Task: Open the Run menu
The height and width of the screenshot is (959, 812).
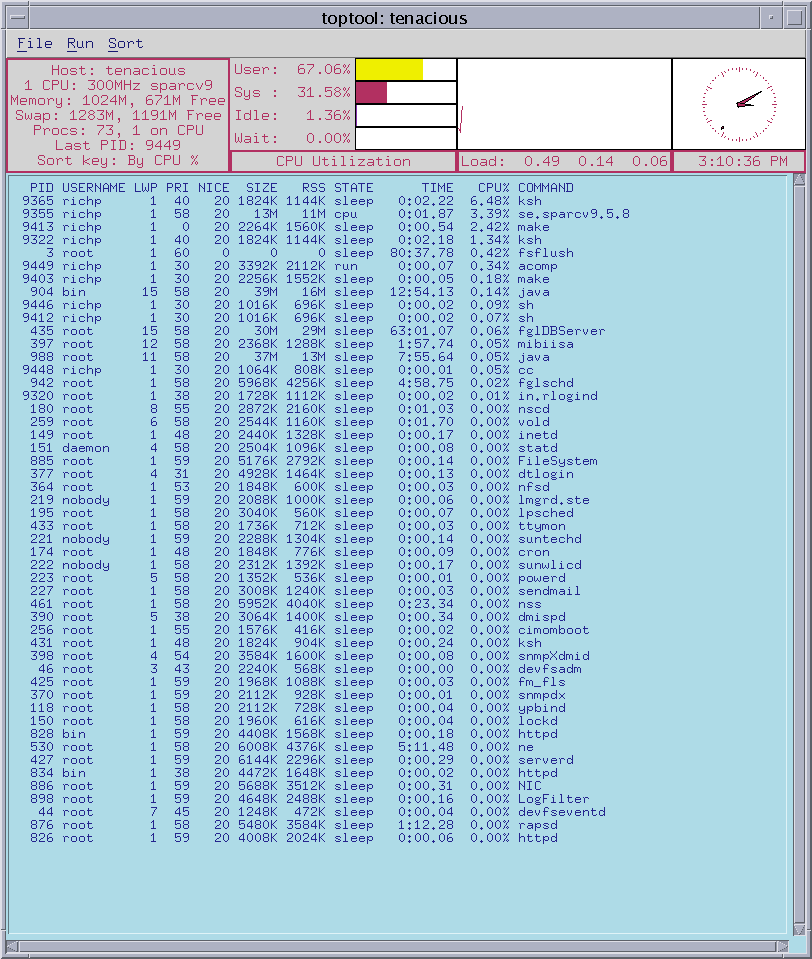Action: (80, 44)
